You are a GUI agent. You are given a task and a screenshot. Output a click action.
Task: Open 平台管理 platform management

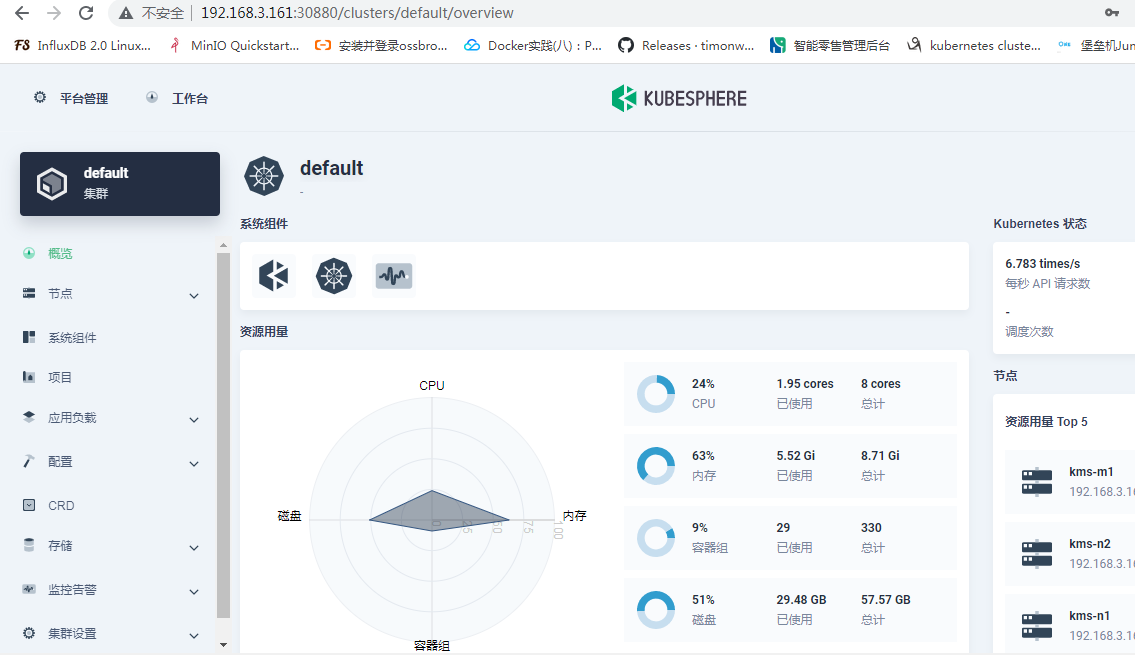[x=84, y=98]
